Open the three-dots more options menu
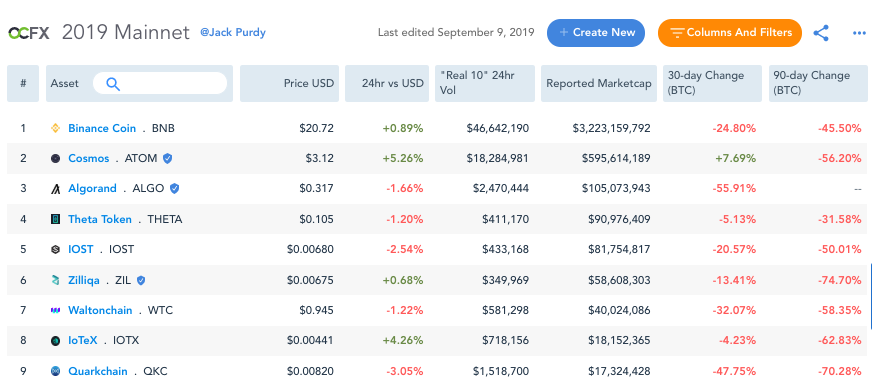Viewport: 872px width, 392px height. click(x=859, y=33)
